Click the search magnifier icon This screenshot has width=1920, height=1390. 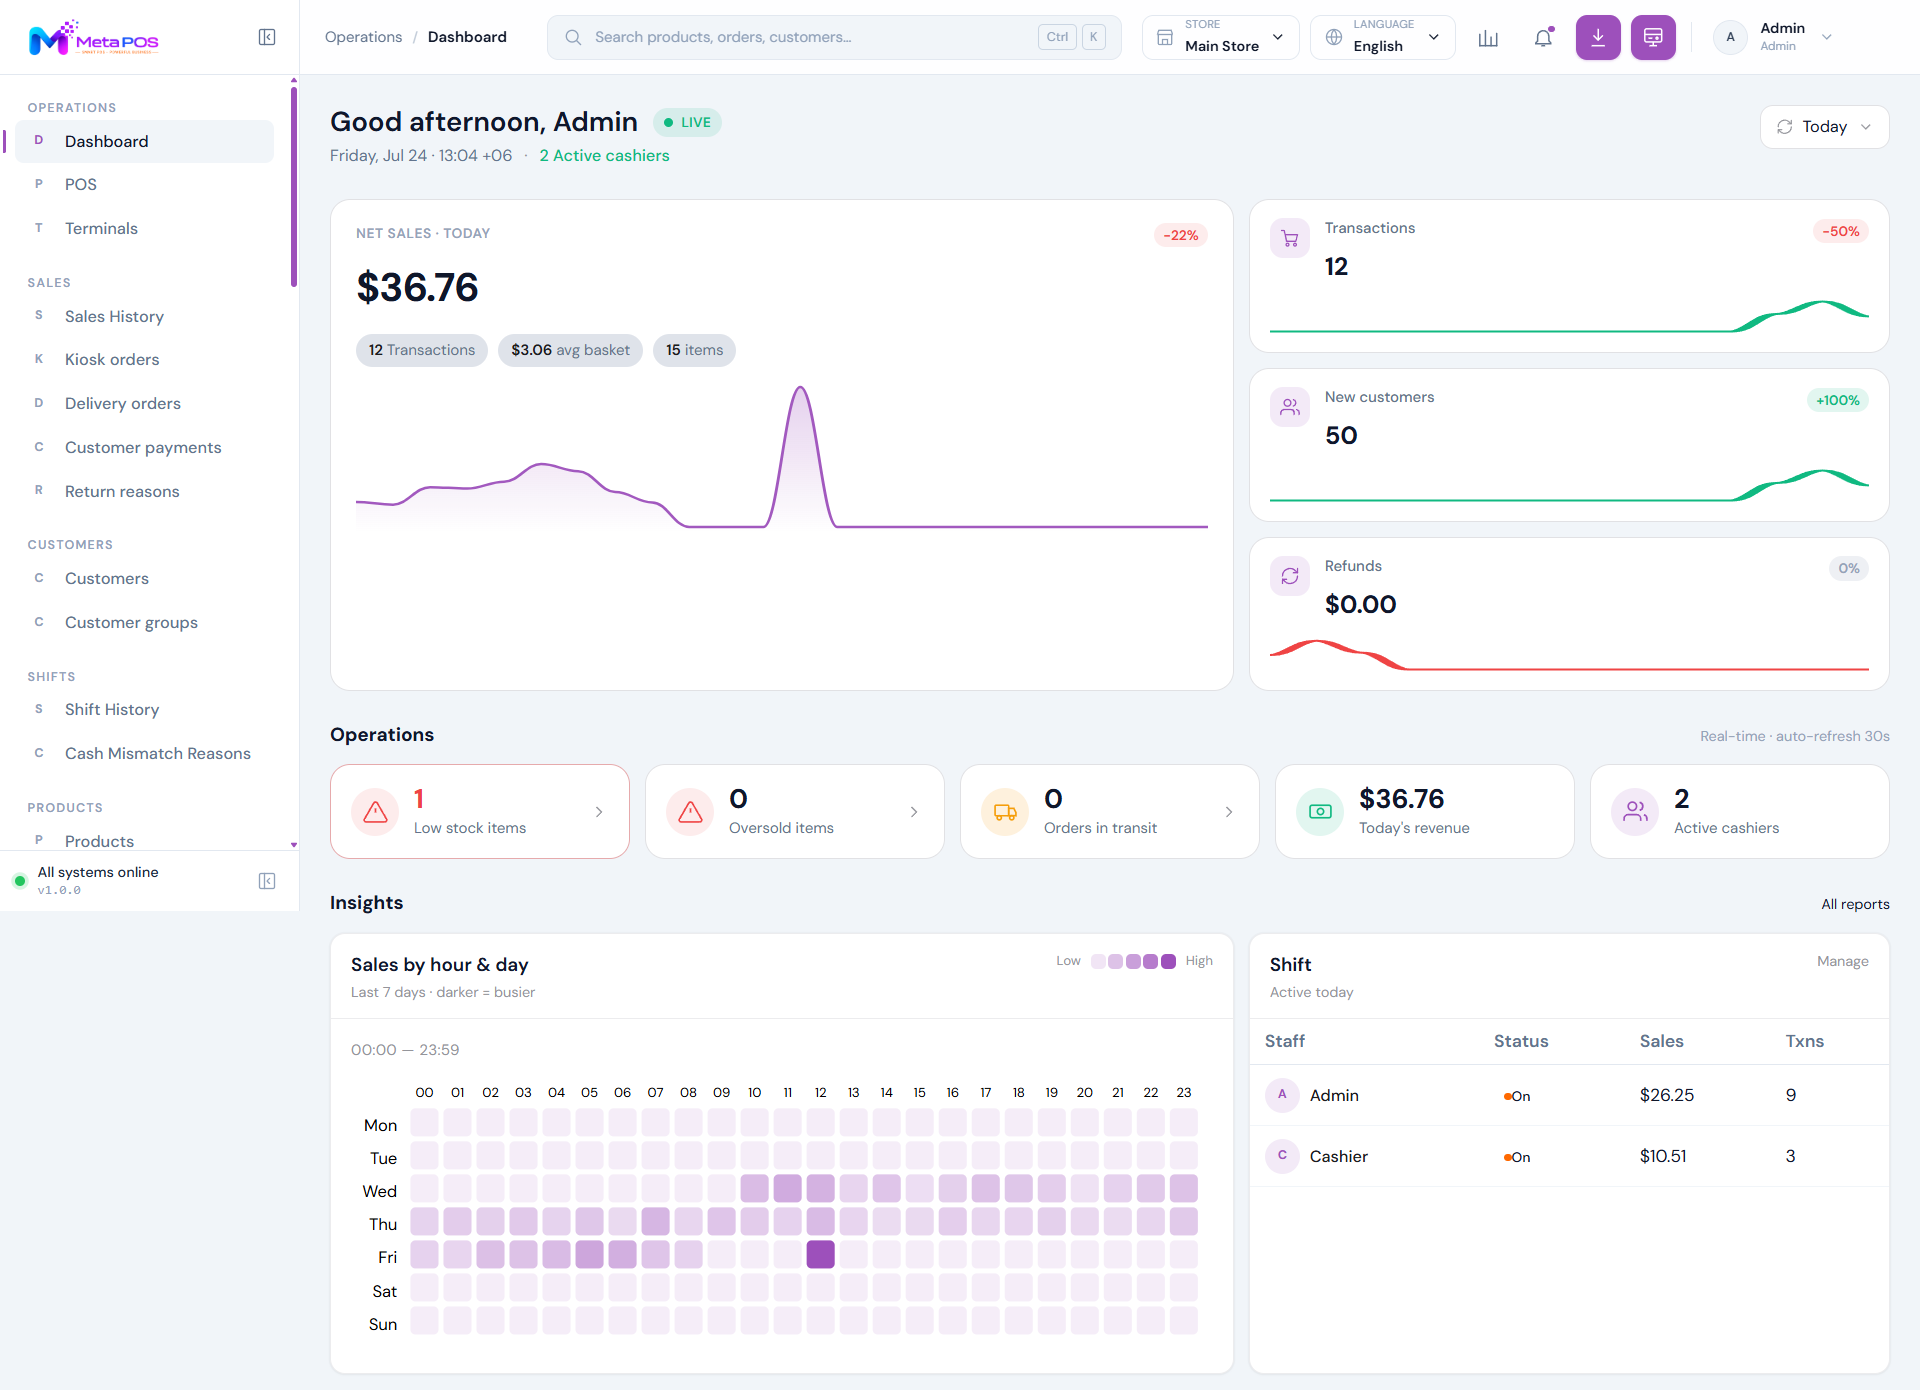pyautogui.click(x=573, y=38)
